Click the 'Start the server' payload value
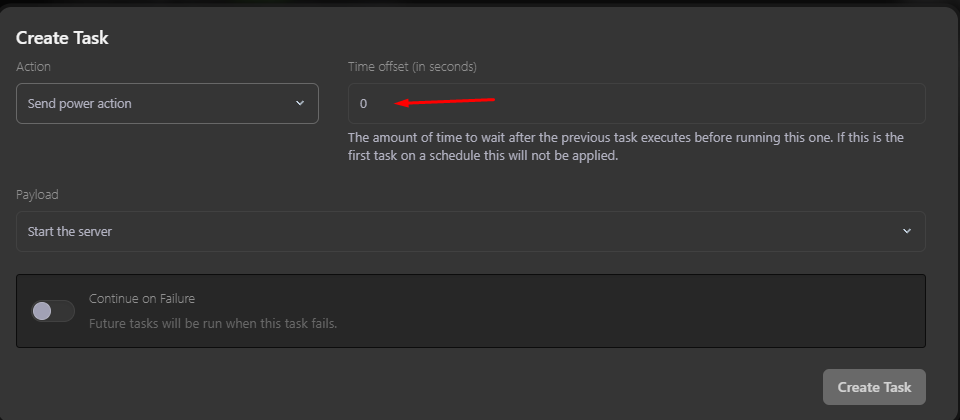Image resolution: width=960 pixels, height=420 pixels. (x=70, y=231)
